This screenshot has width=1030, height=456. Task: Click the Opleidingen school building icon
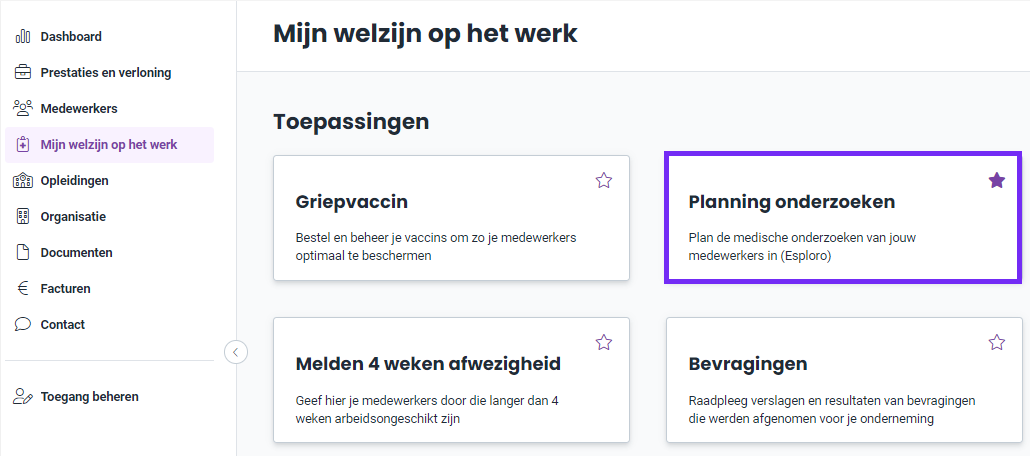point(23,180)
